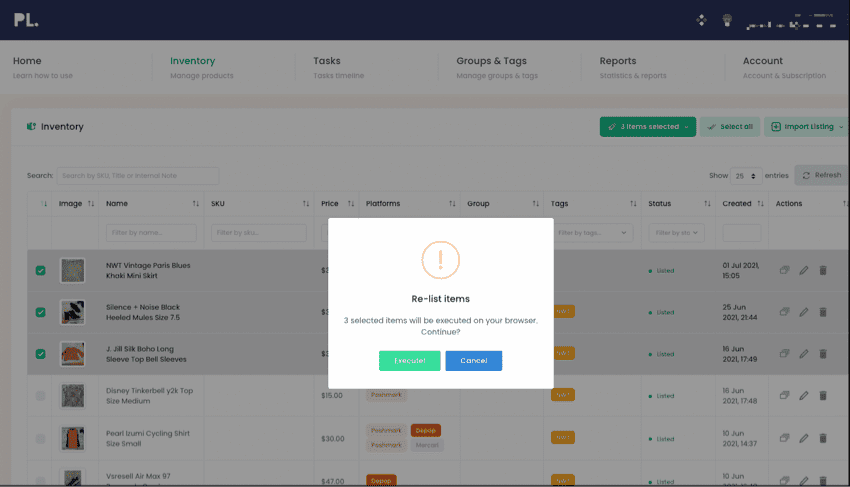850x487 pixels.
Task: Click the $30.00 price cell
Action: tap(332, 439)
